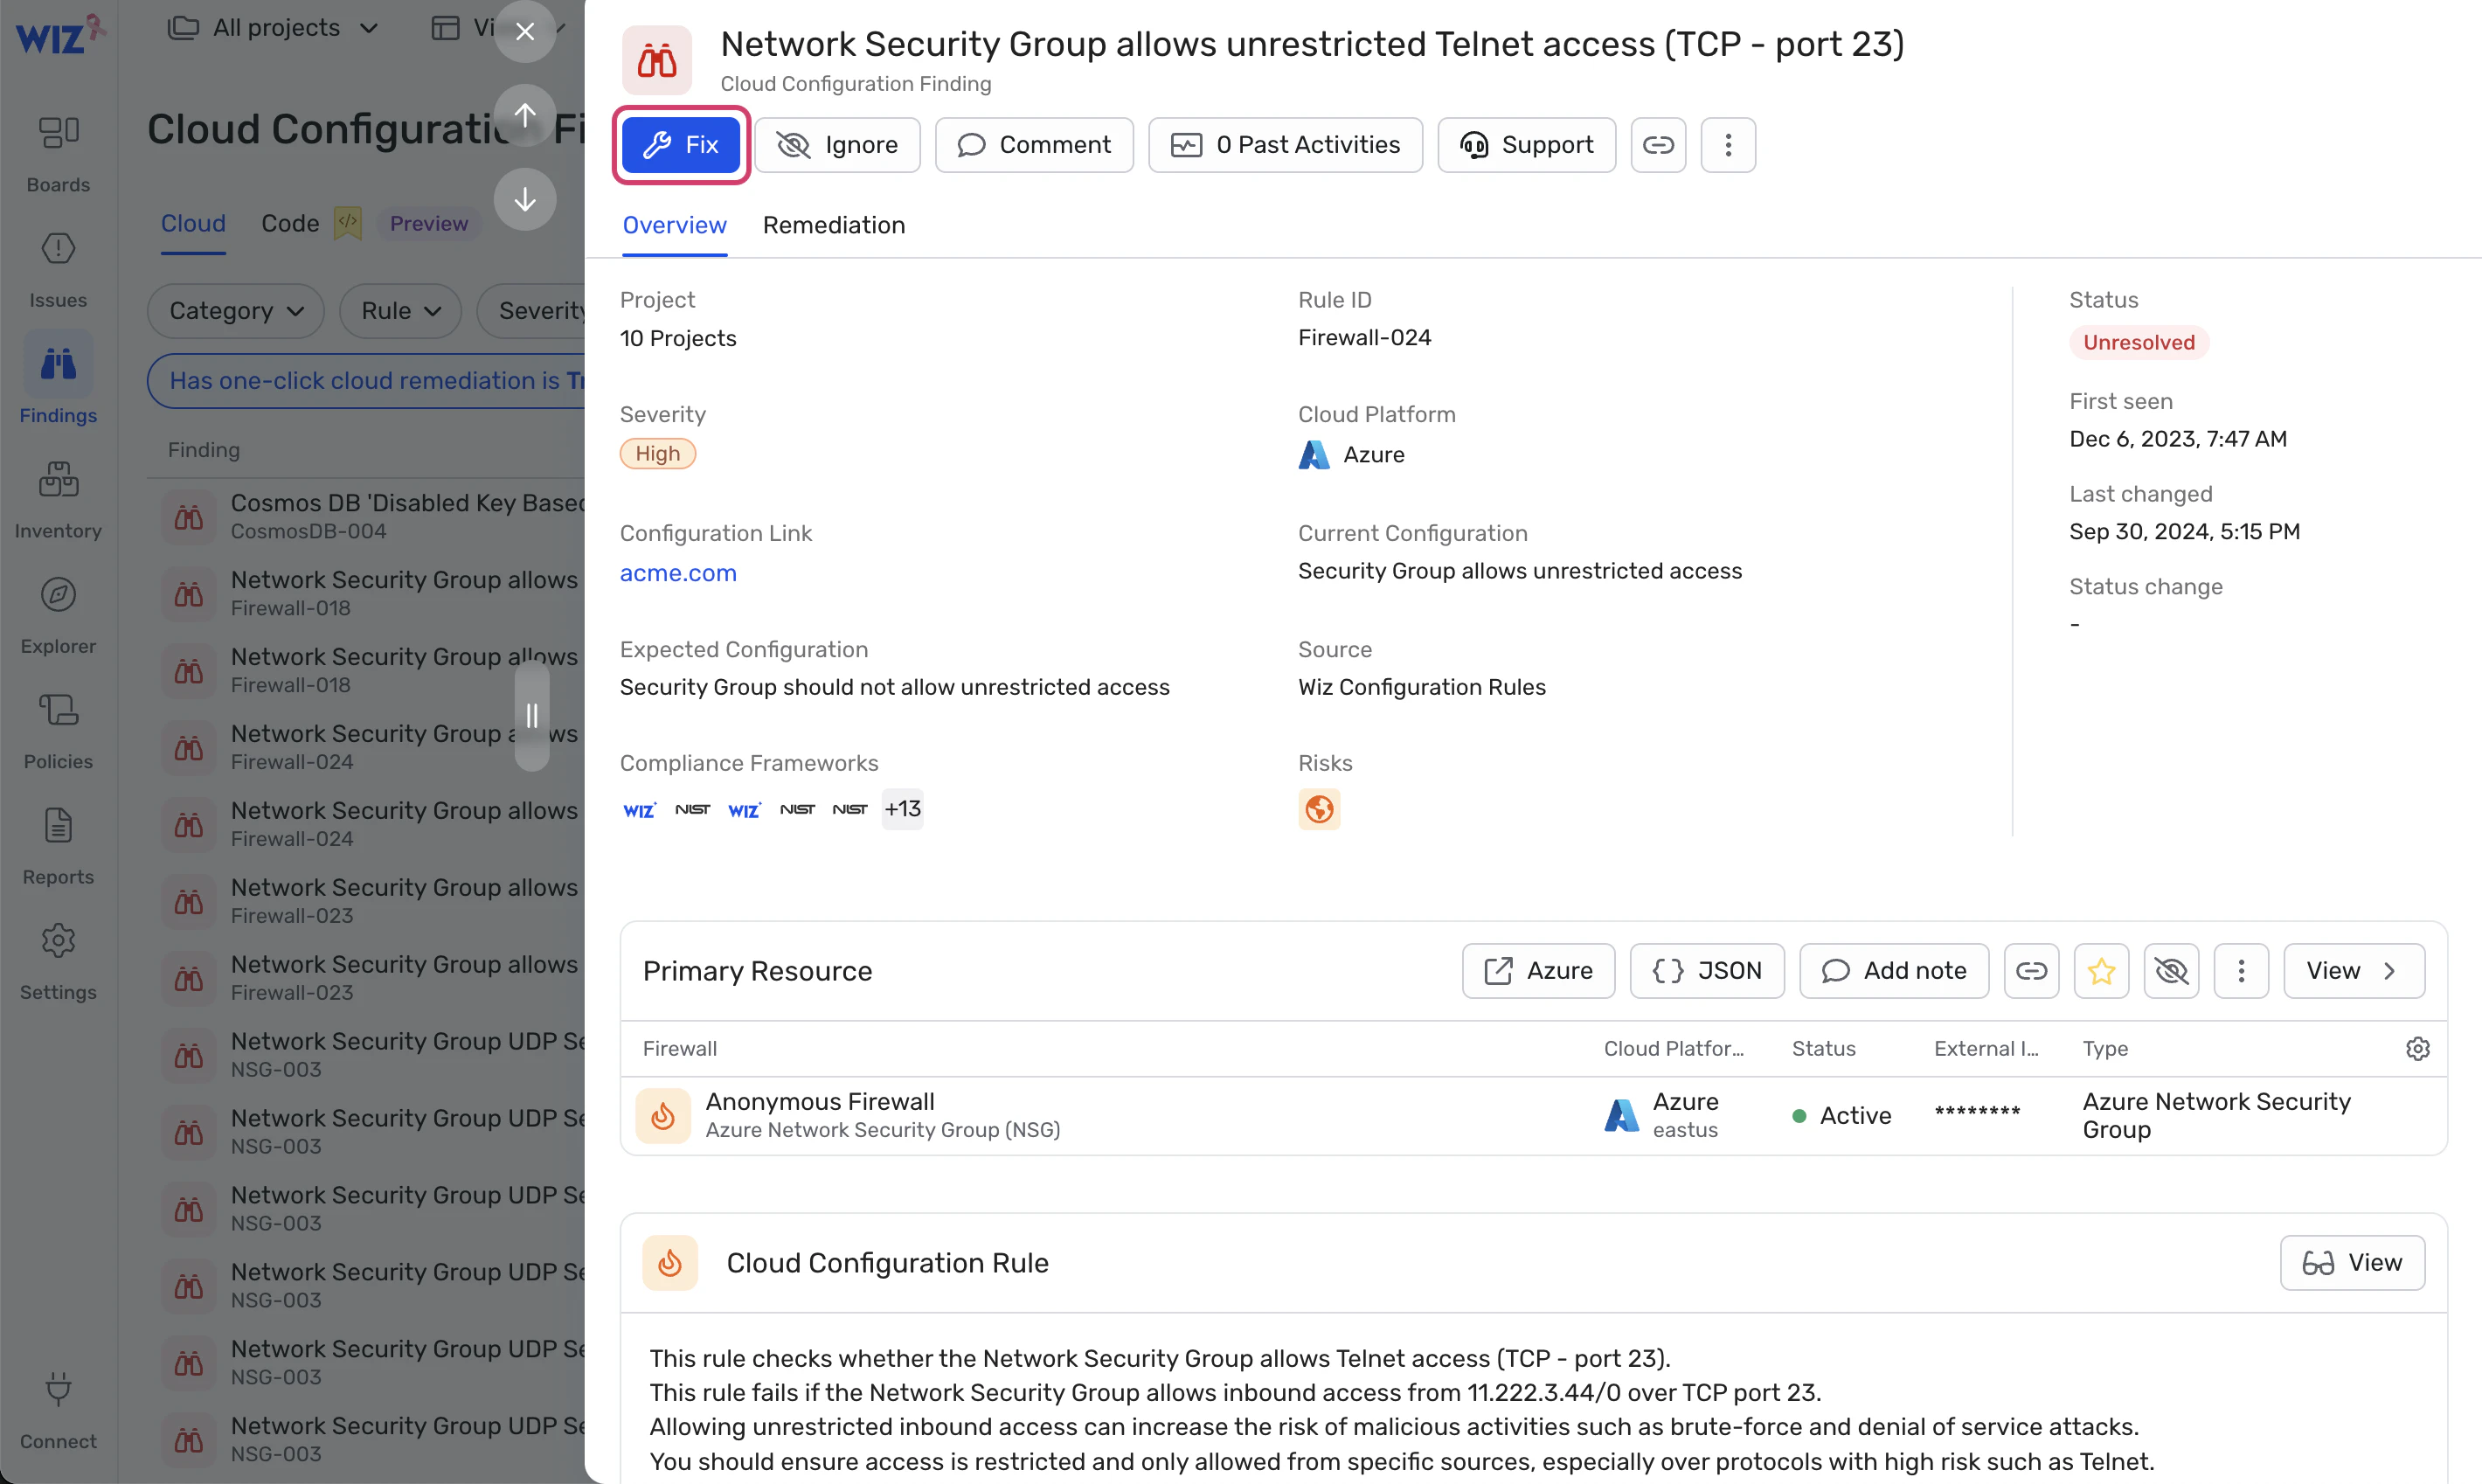Click the masked External ID value
The image size is (2482, 1484).
(1977, 1114)
